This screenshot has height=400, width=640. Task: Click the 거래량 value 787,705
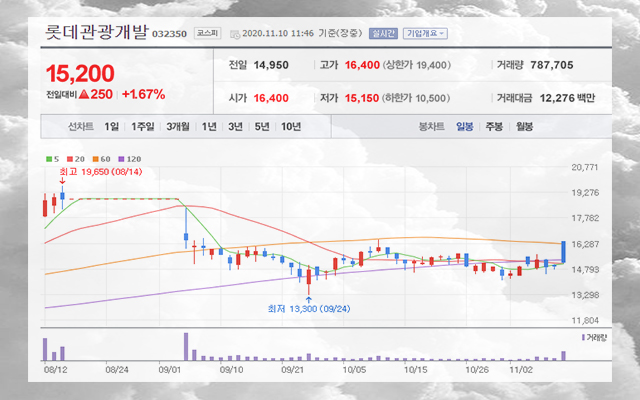coord(551,65)
